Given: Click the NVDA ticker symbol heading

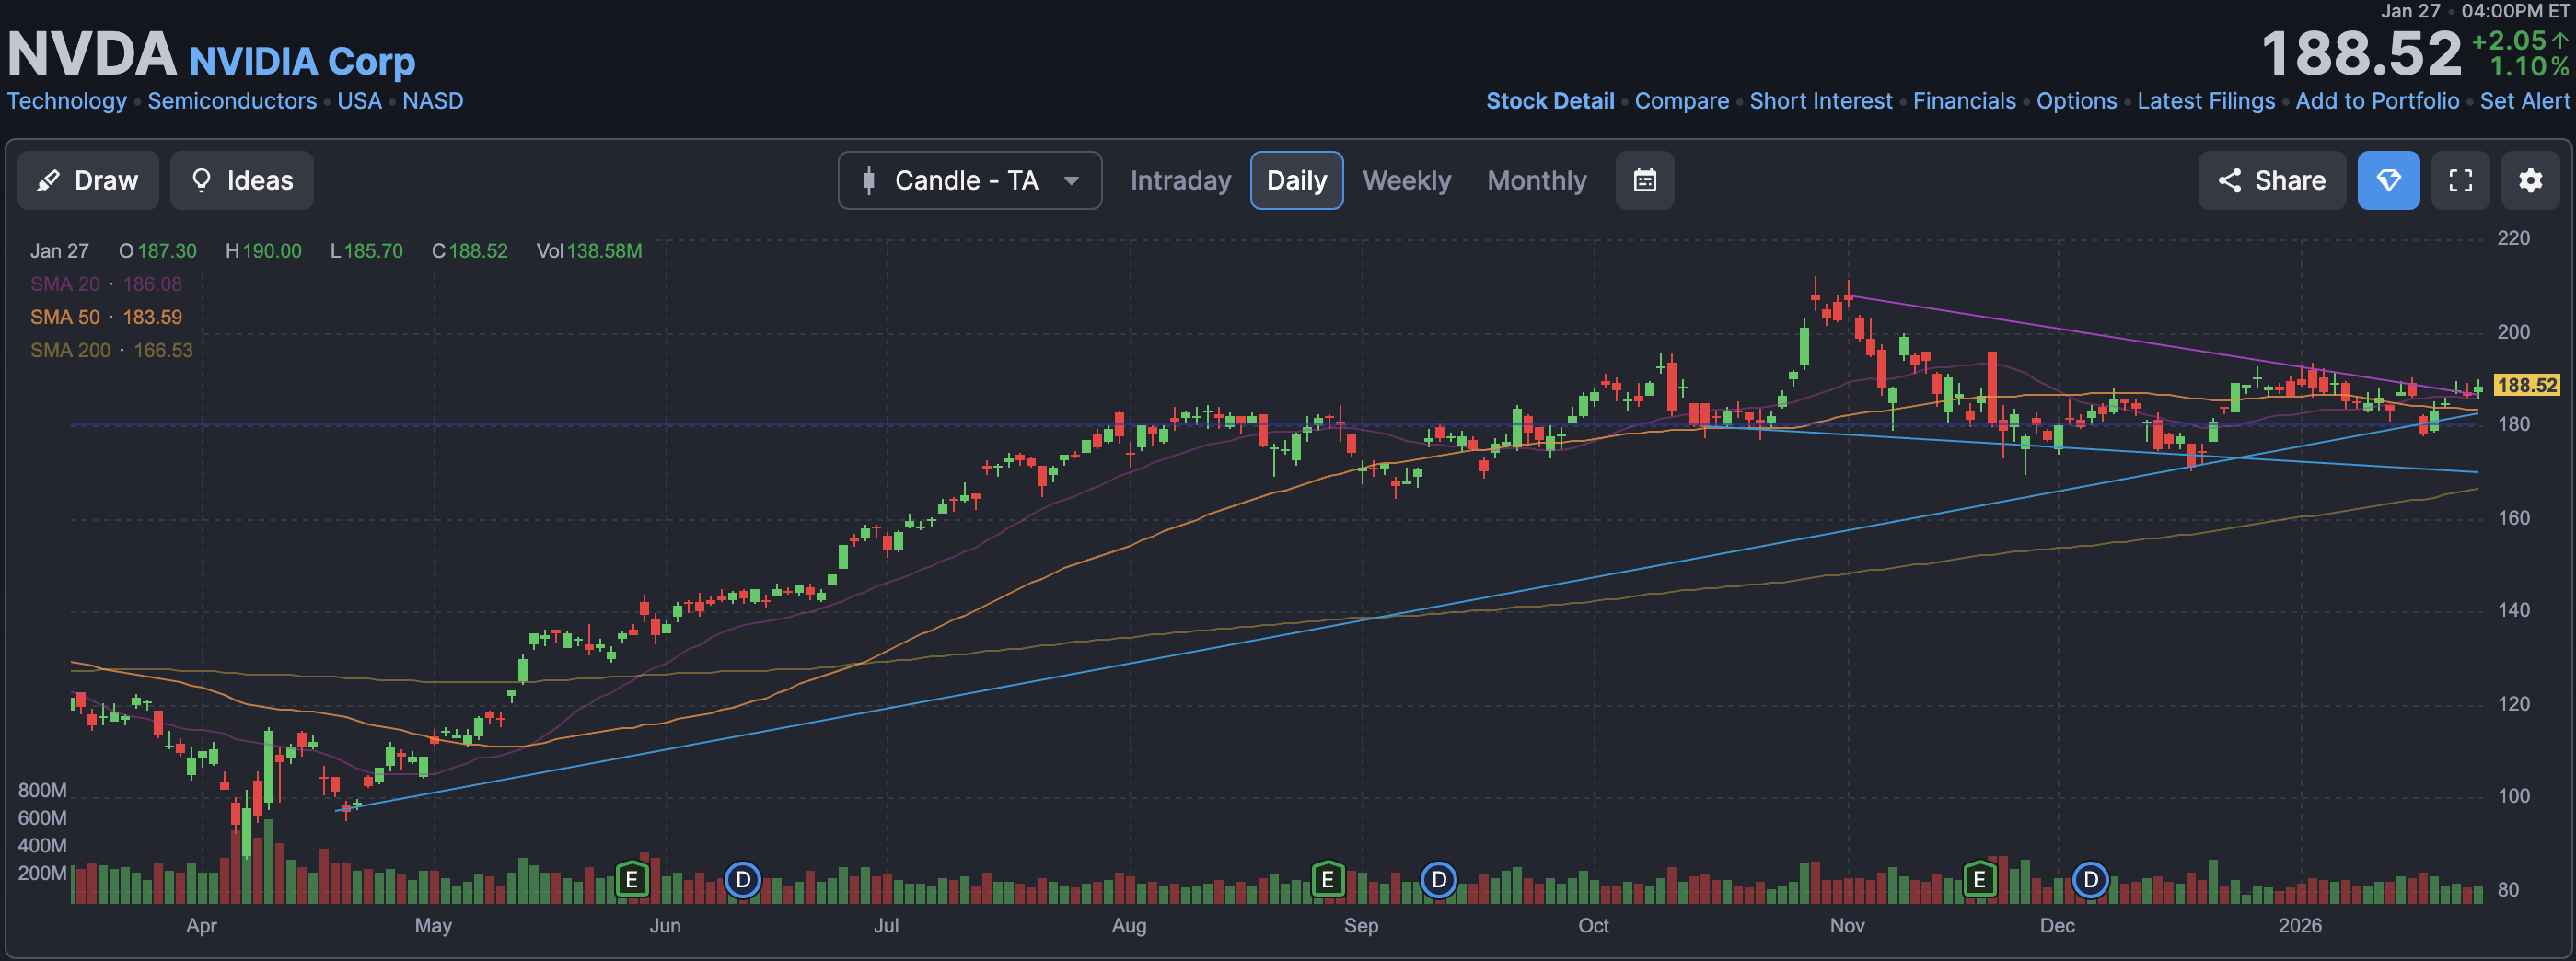Looking at the screenshot, I should [x=92, y=53].
